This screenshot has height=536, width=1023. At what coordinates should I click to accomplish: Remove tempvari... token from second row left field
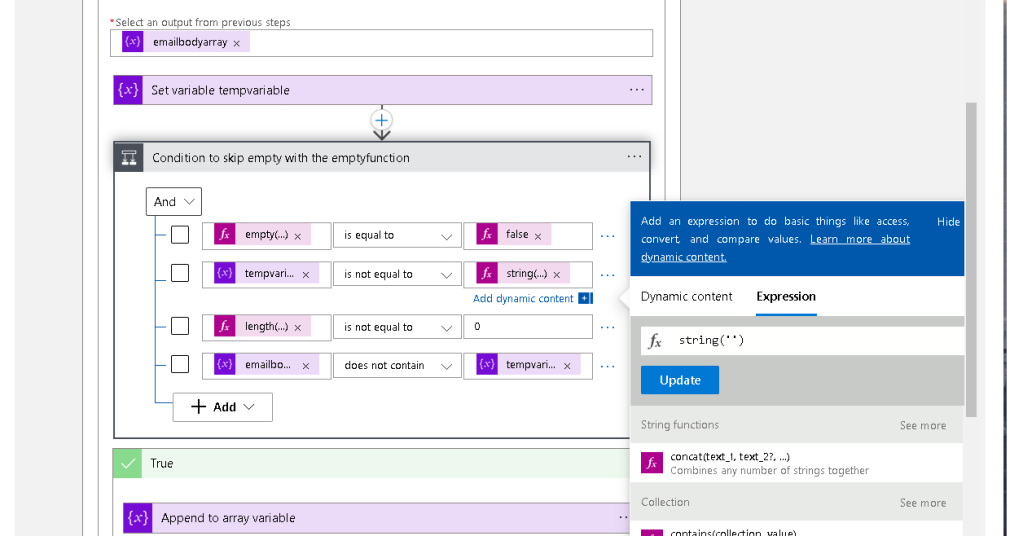point(306,275)
